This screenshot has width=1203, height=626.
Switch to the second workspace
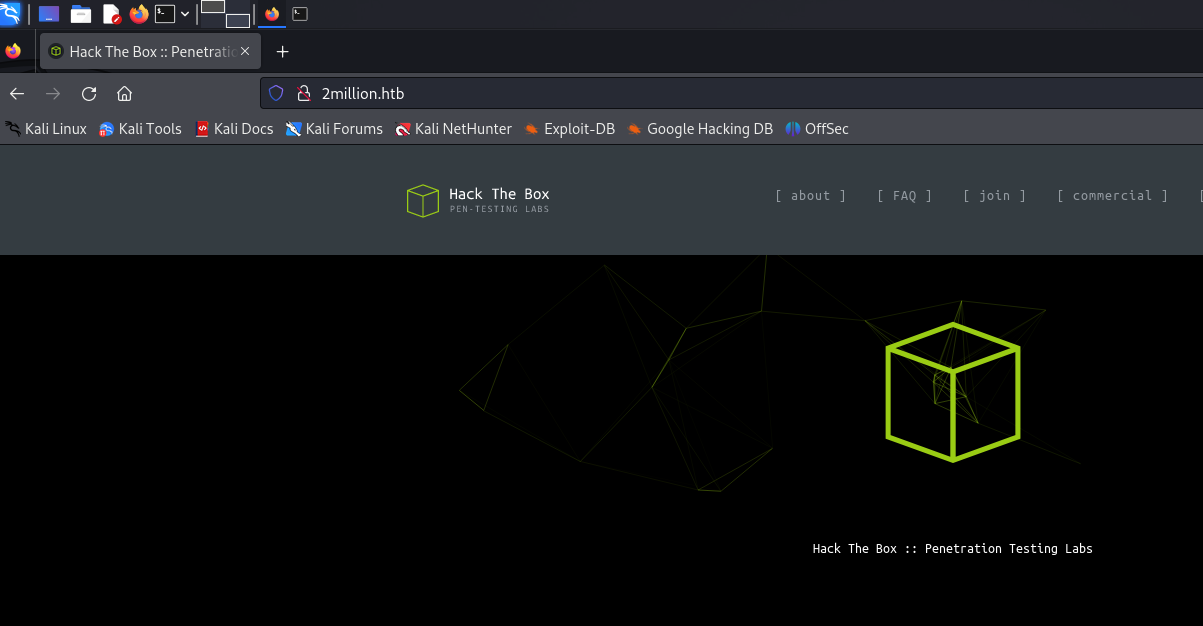point(238,20)
